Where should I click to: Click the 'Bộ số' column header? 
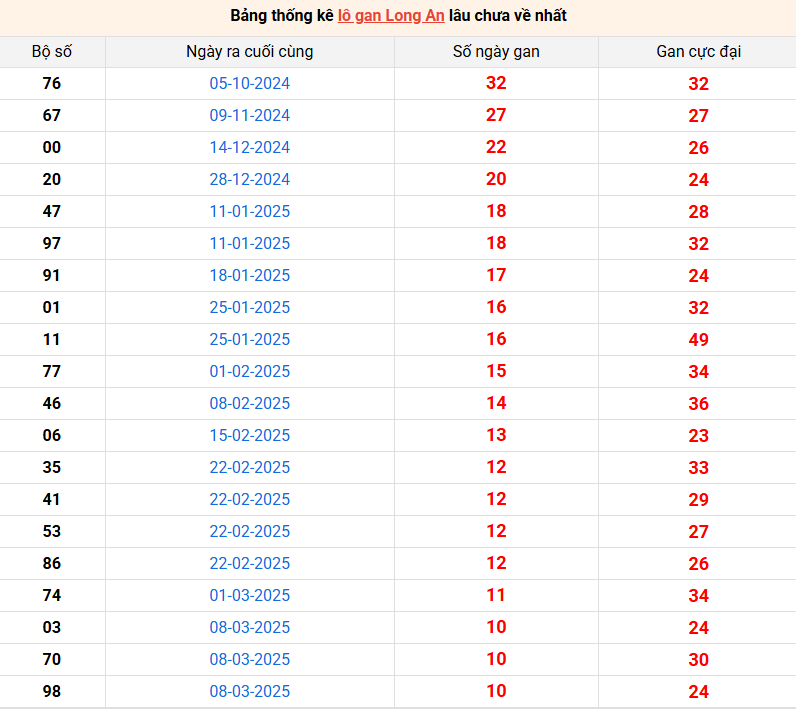[x=52, y=52]
